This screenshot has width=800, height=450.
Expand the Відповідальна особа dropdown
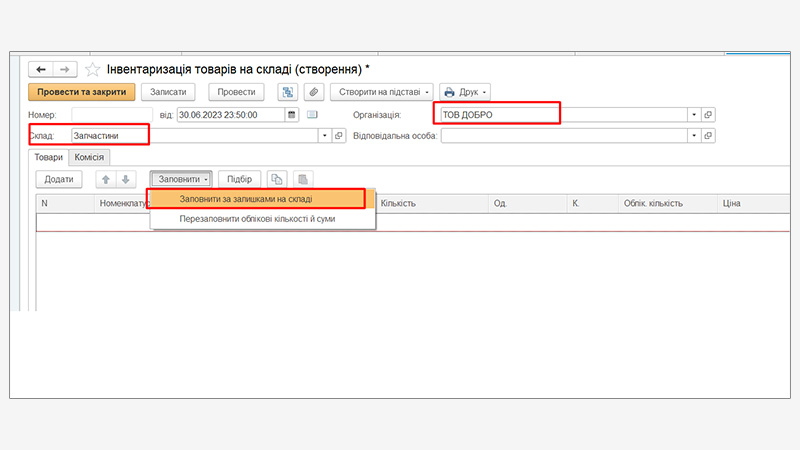(693, 135)
